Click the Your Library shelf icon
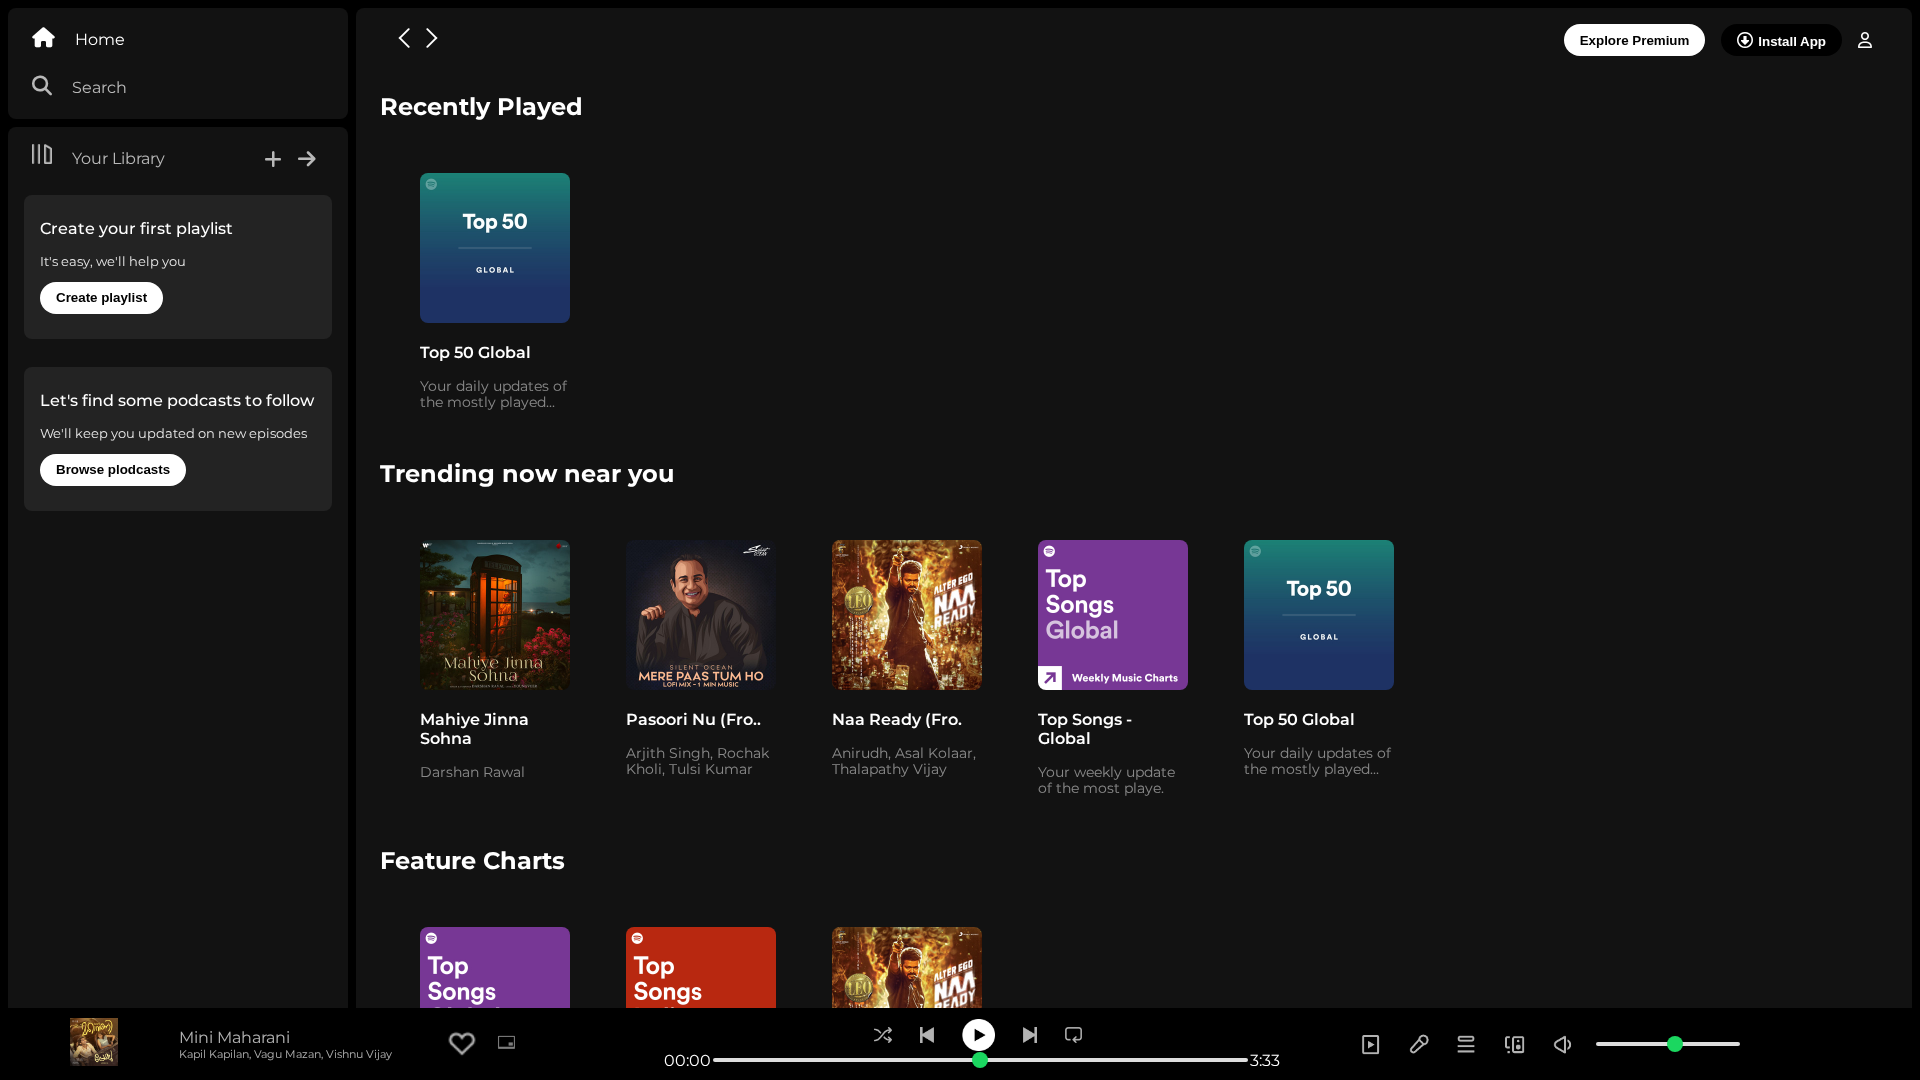Image resolution: width=1920 pixels, height=1080 pixels. 42,154
